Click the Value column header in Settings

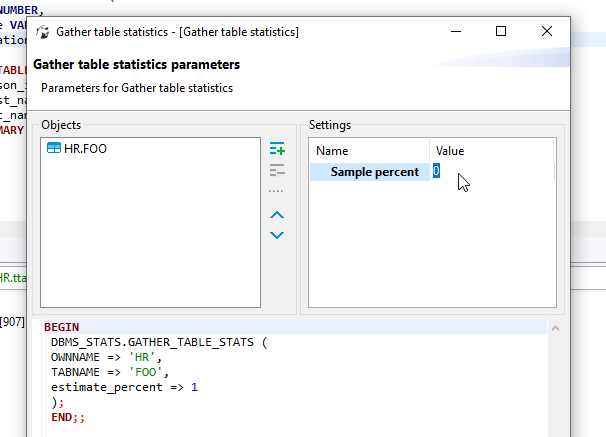pyautogui.click(x=491, y=151)
